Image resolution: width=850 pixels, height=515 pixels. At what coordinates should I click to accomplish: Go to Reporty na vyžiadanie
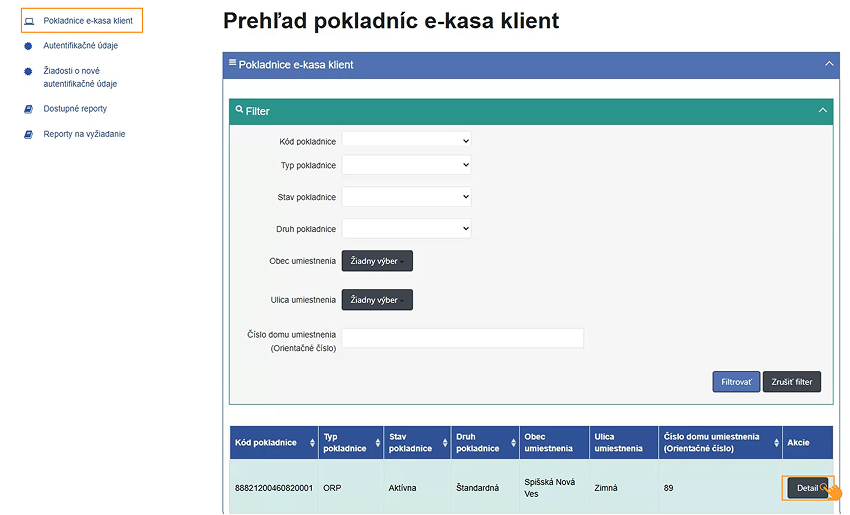[x=84, y=134]
